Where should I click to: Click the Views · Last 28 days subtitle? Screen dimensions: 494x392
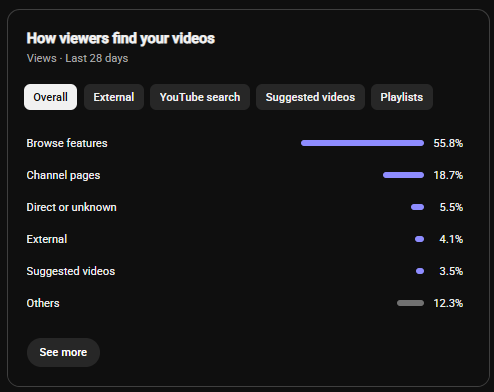[x=77, y=58]
